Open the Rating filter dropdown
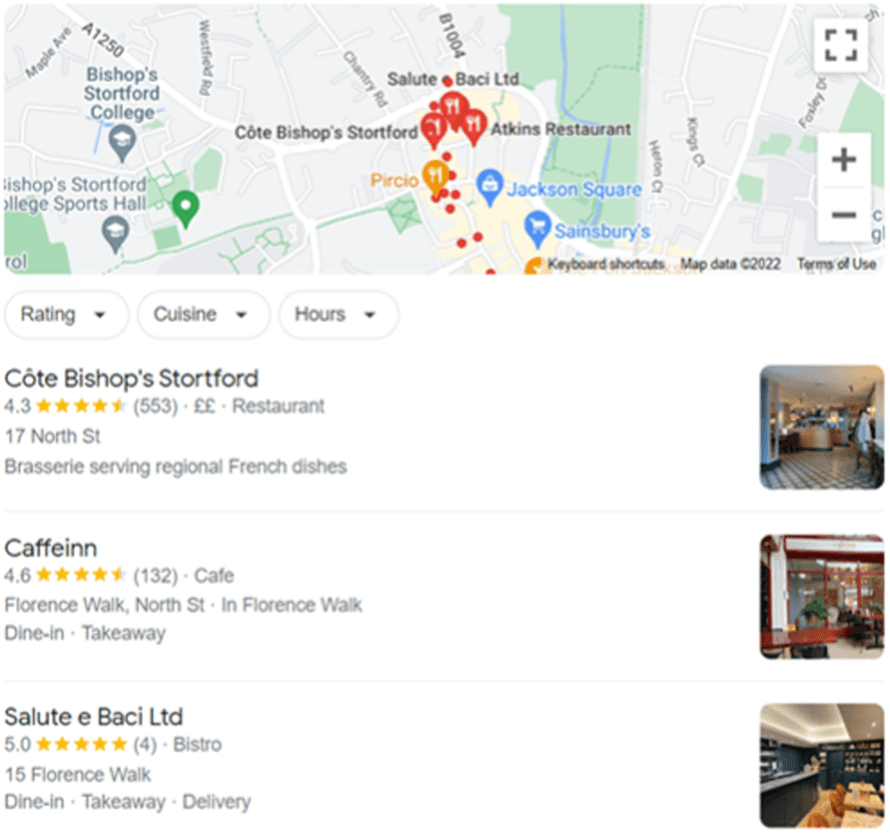Viewport: 890px width, 835px height. point(66,314)
